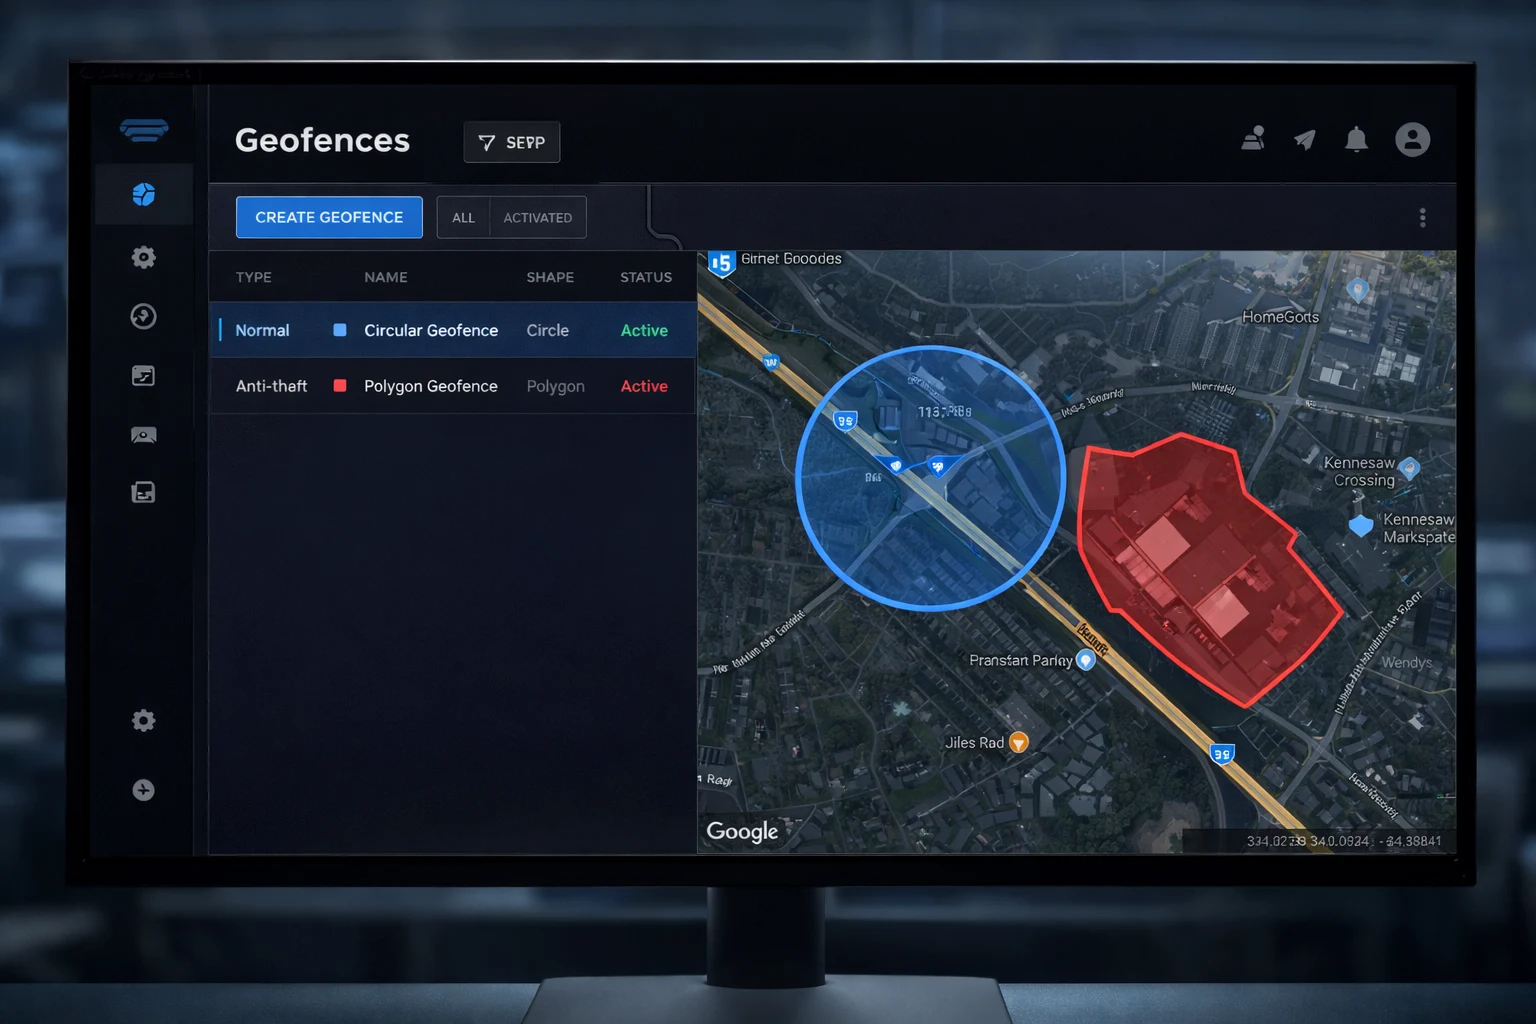Expand the three-dot options menu
The image size is (1536, 1024).
(1422, 218)
